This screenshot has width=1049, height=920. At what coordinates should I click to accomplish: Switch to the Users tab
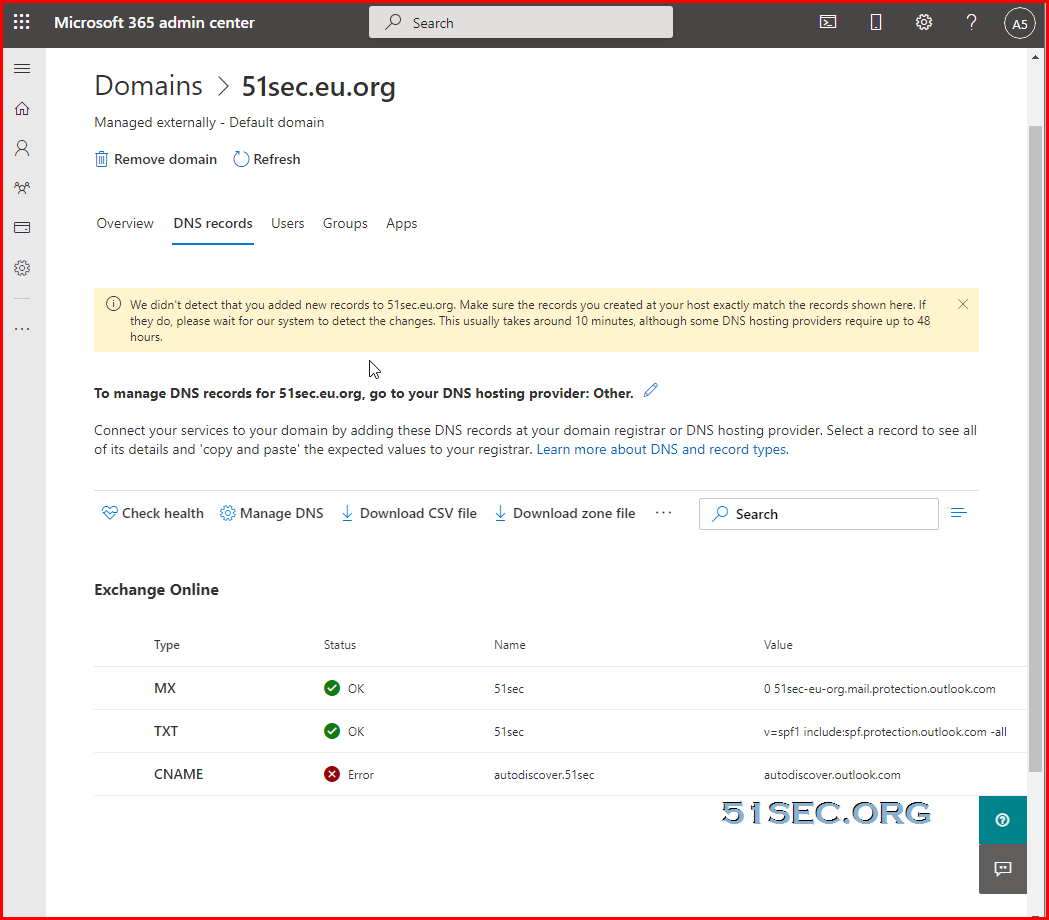(x=288, y=223)
